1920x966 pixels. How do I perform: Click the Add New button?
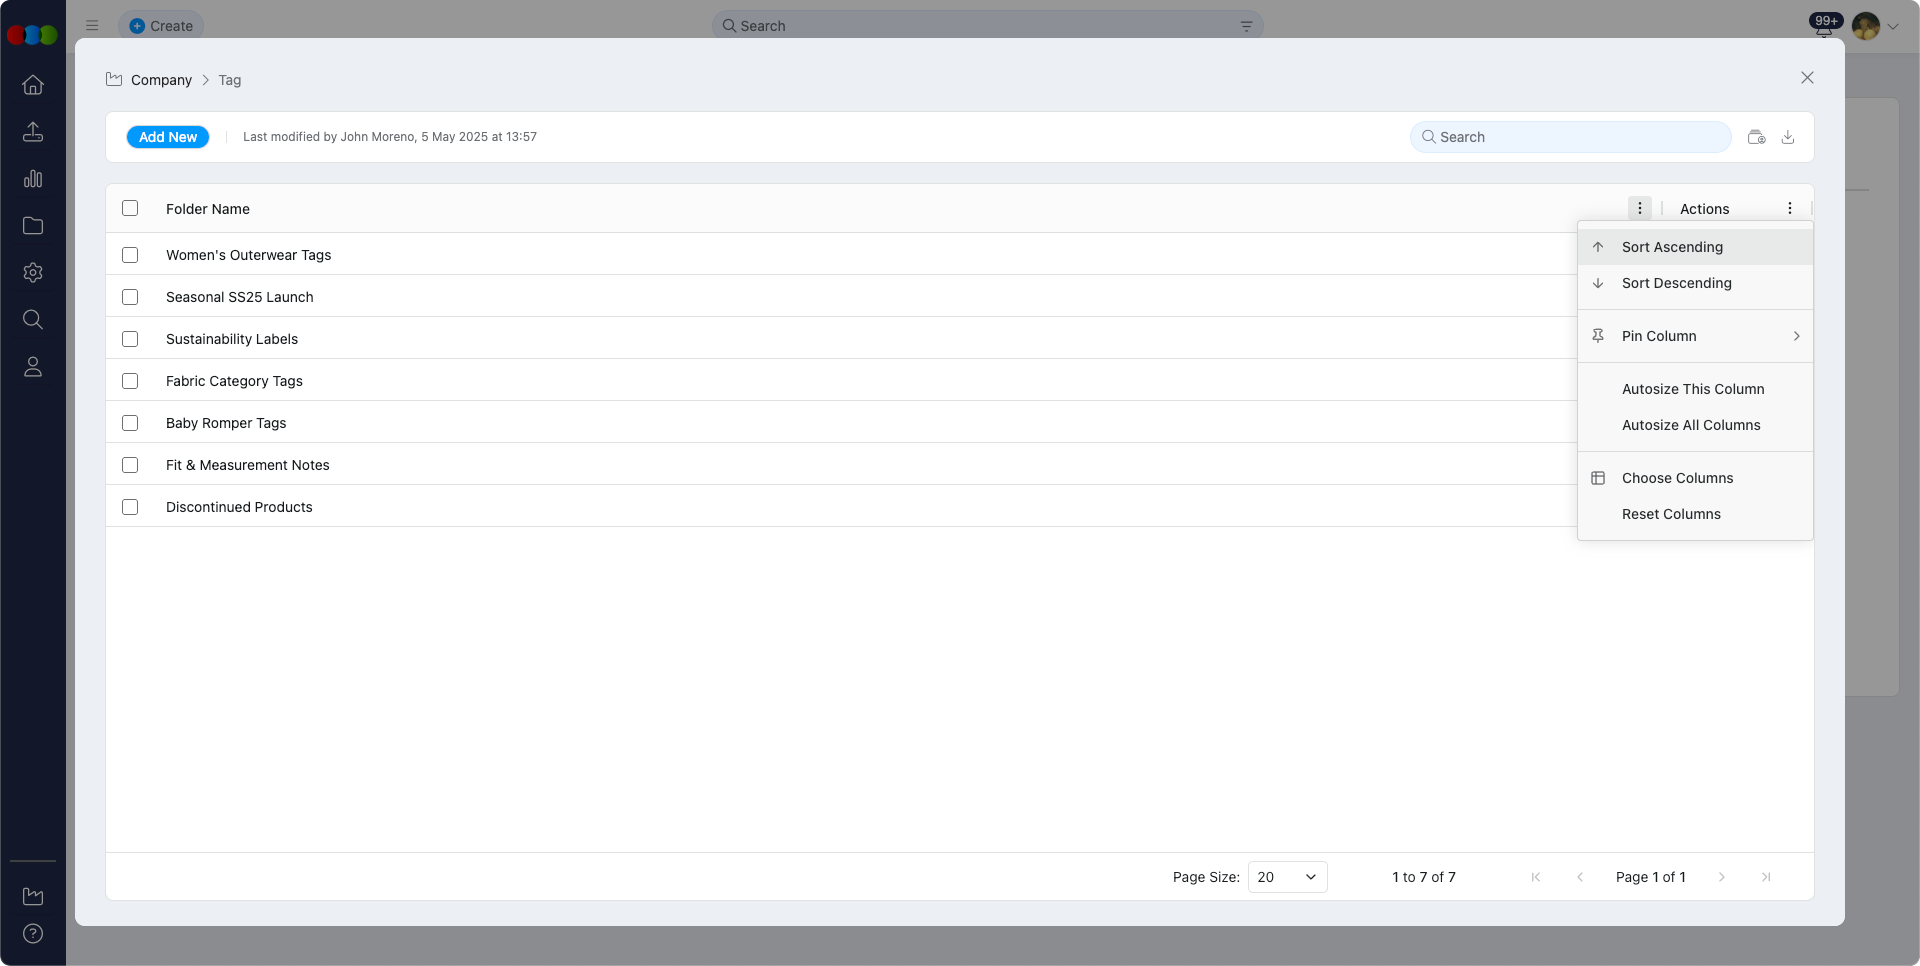click(168, 137)
